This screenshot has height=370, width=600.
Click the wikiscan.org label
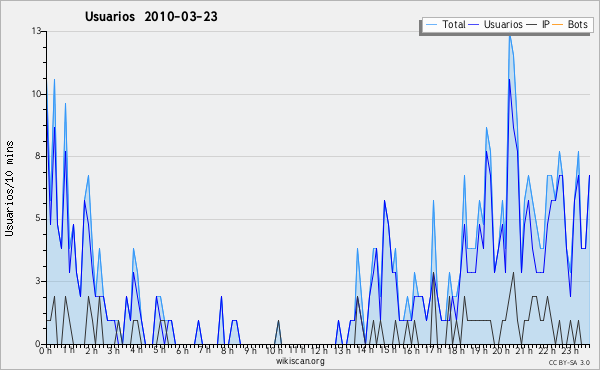(300, 361)
